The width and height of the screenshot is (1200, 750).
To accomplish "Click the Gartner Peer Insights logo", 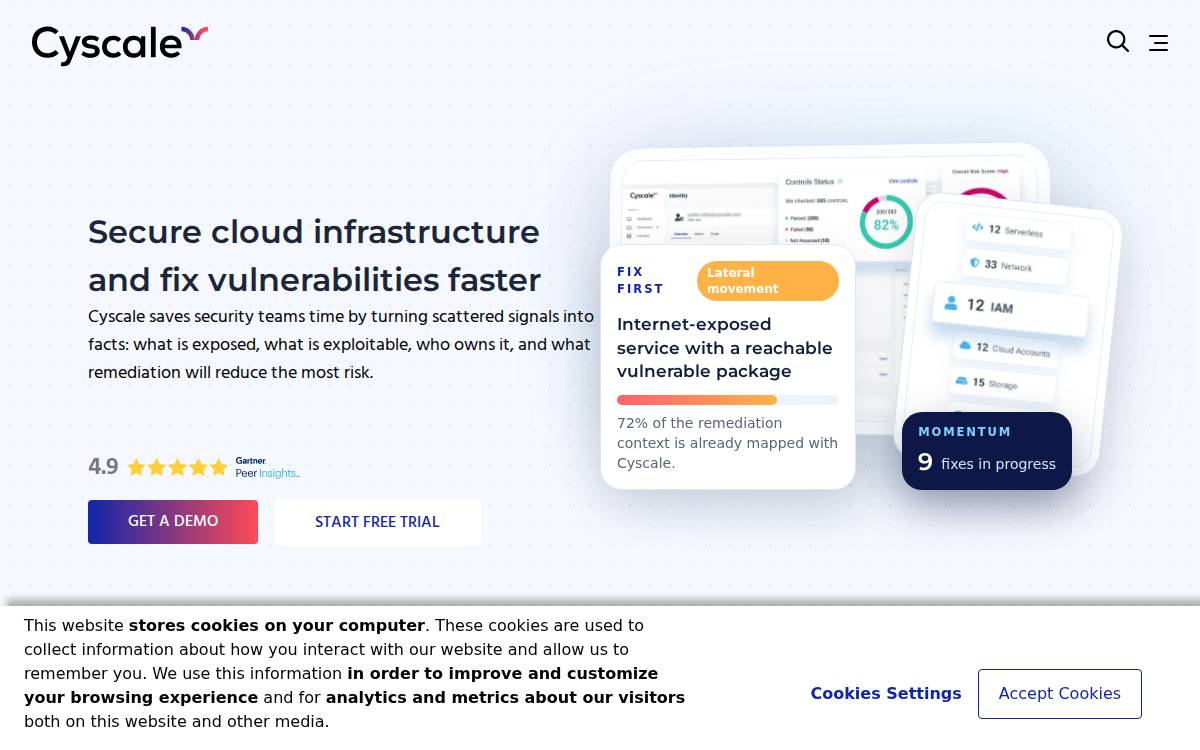I will [x=267, y=467].
